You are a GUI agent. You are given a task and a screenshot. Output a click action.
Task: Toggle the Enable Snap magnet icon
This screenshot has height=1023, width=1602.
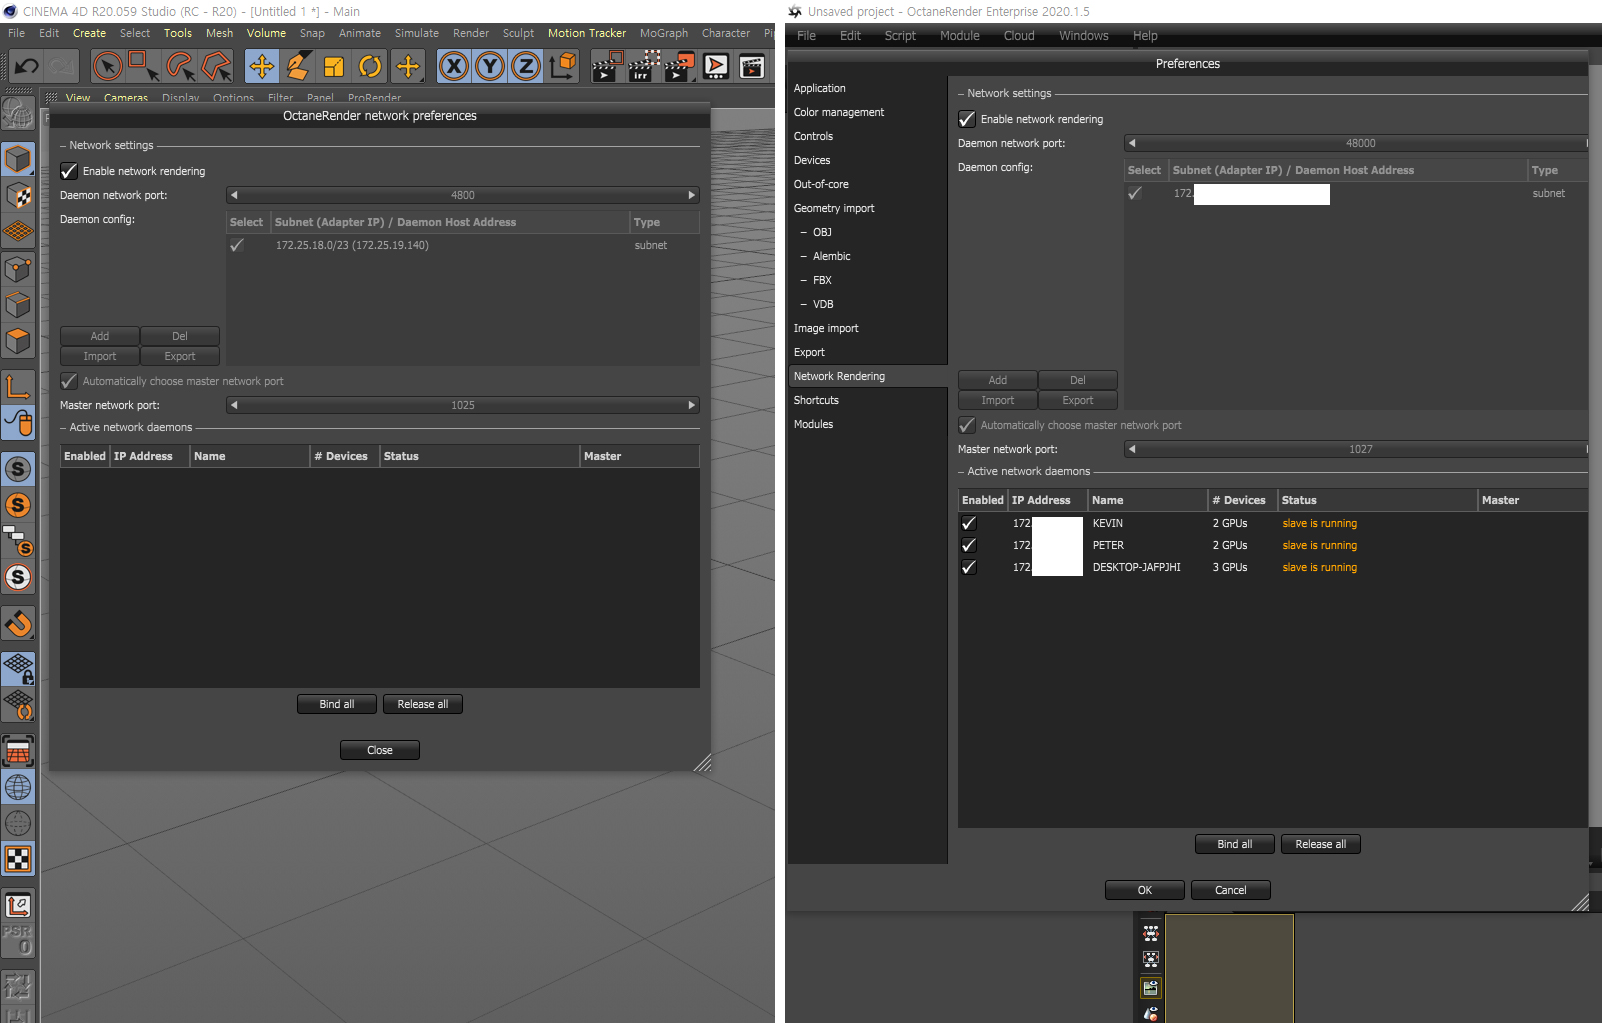pyautogui.click(x=18, y=623)
